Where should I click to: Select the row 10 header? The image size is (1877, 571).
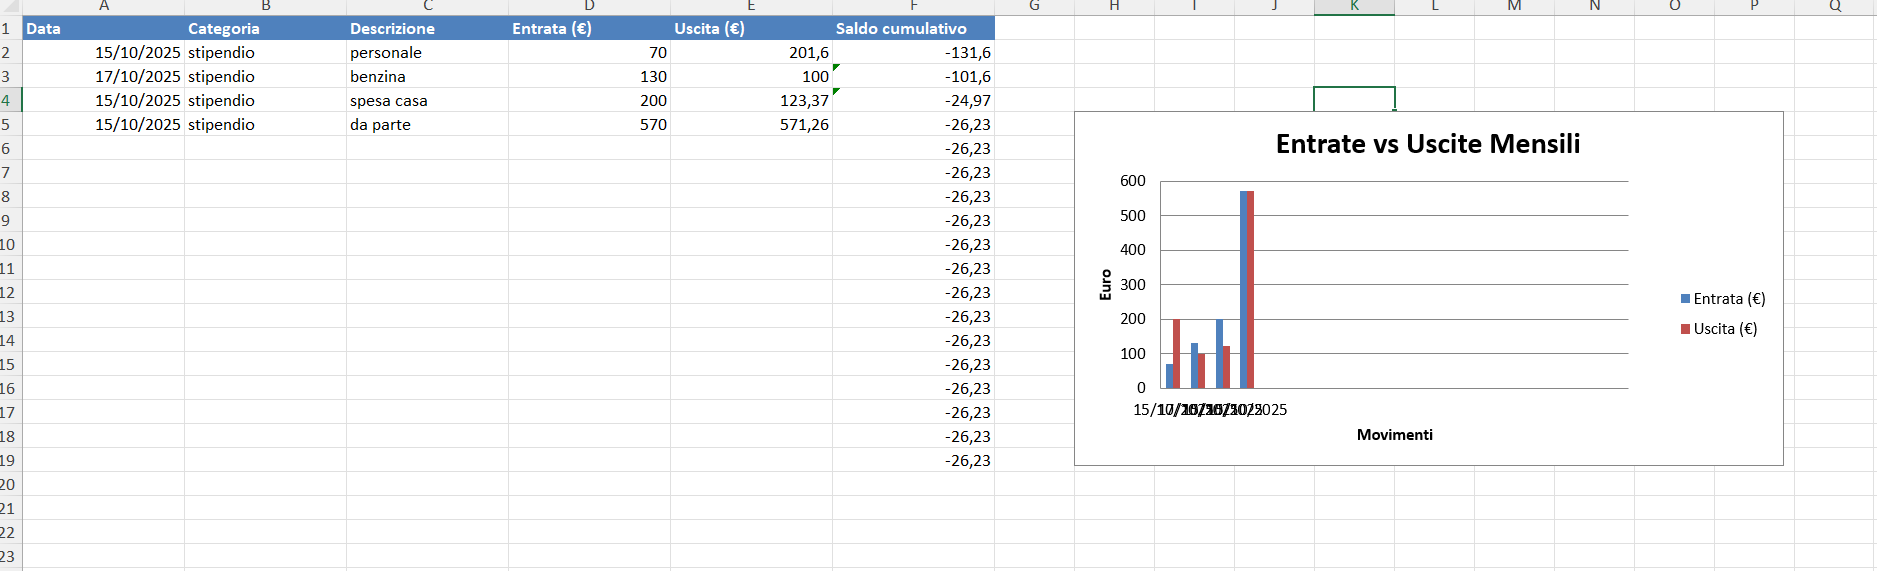point(8,244)
